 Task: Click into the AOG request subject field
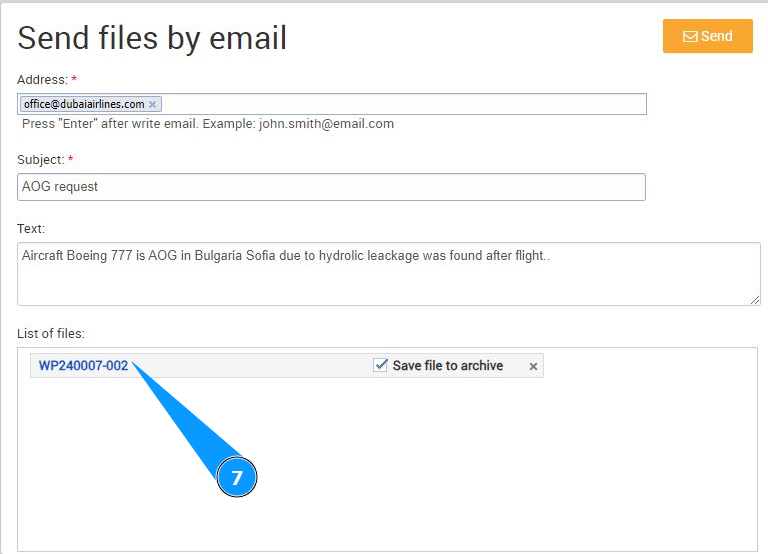point(331,187)
